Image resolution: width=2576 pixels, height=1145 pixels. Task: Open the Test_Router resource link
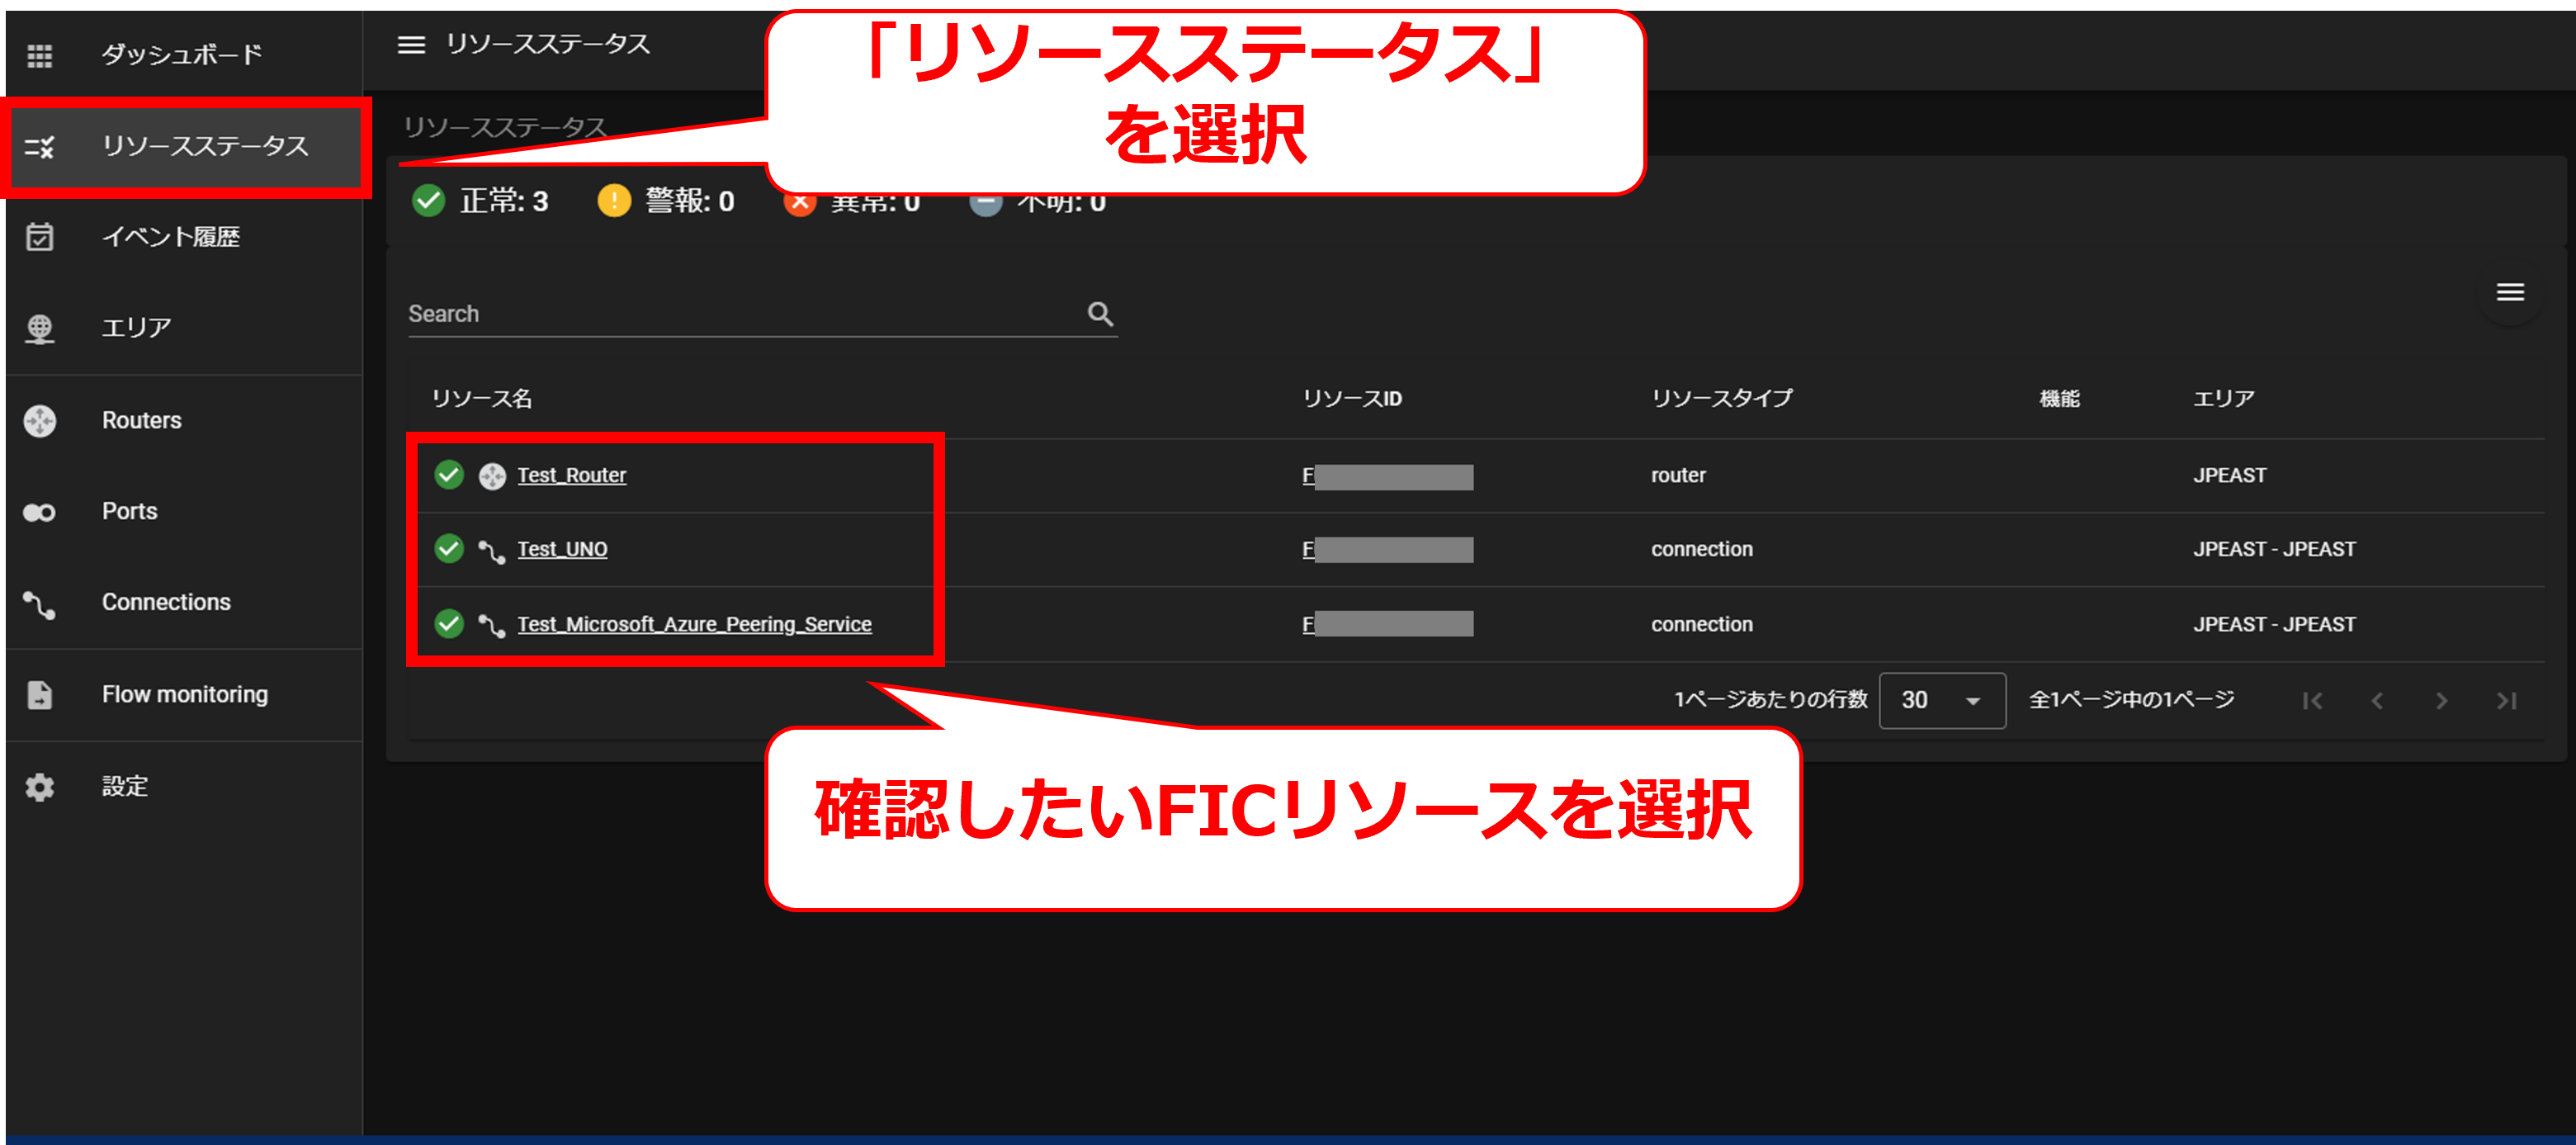571,475
